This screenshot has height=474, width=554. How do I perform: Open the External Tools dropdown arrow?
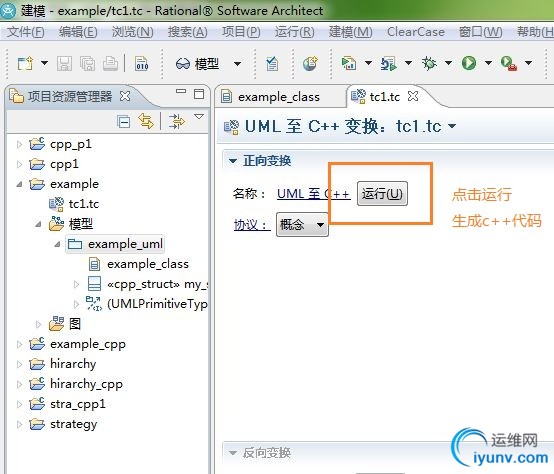[529, 63]
